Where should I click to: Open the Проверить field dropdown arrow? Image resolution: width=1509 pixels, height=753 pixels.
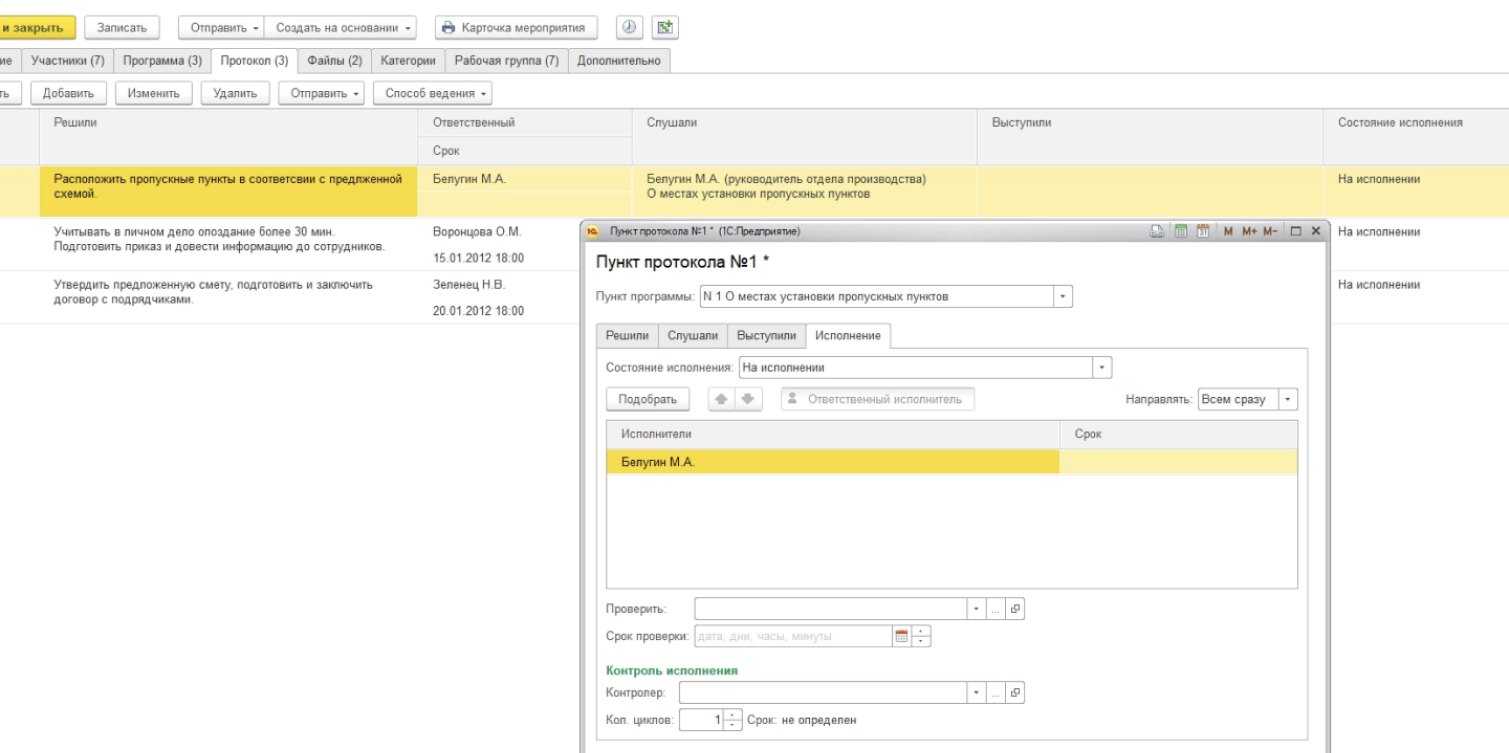tap(977, 608)
